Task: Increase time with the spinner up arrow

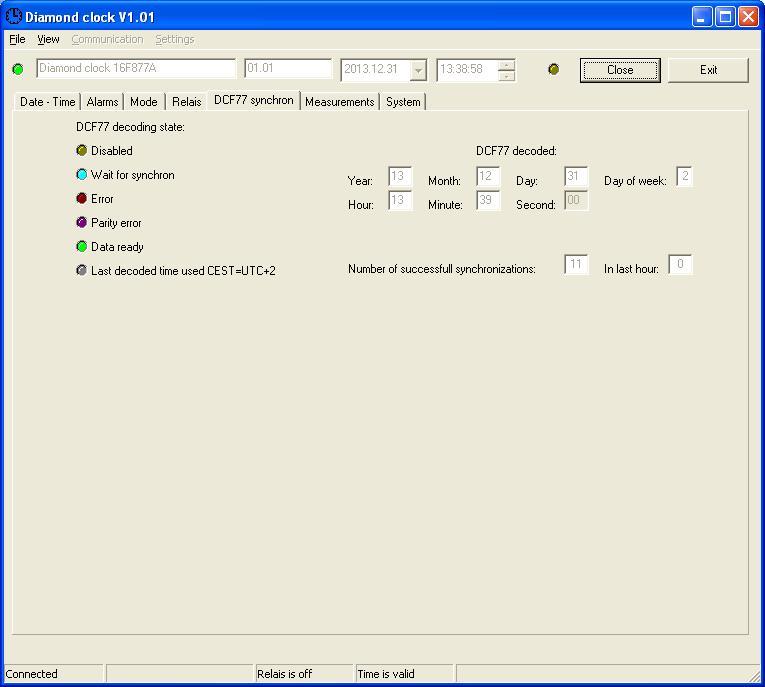Action: (x=507, y=65)
